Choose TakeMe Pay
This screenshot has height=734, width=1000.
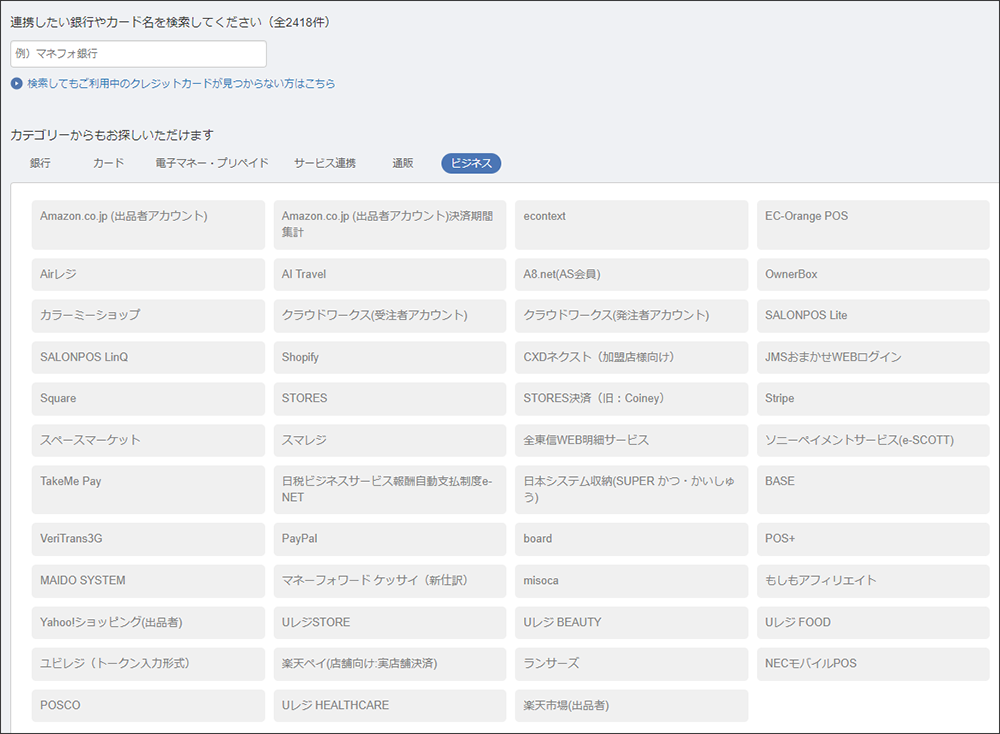(148, 490)
